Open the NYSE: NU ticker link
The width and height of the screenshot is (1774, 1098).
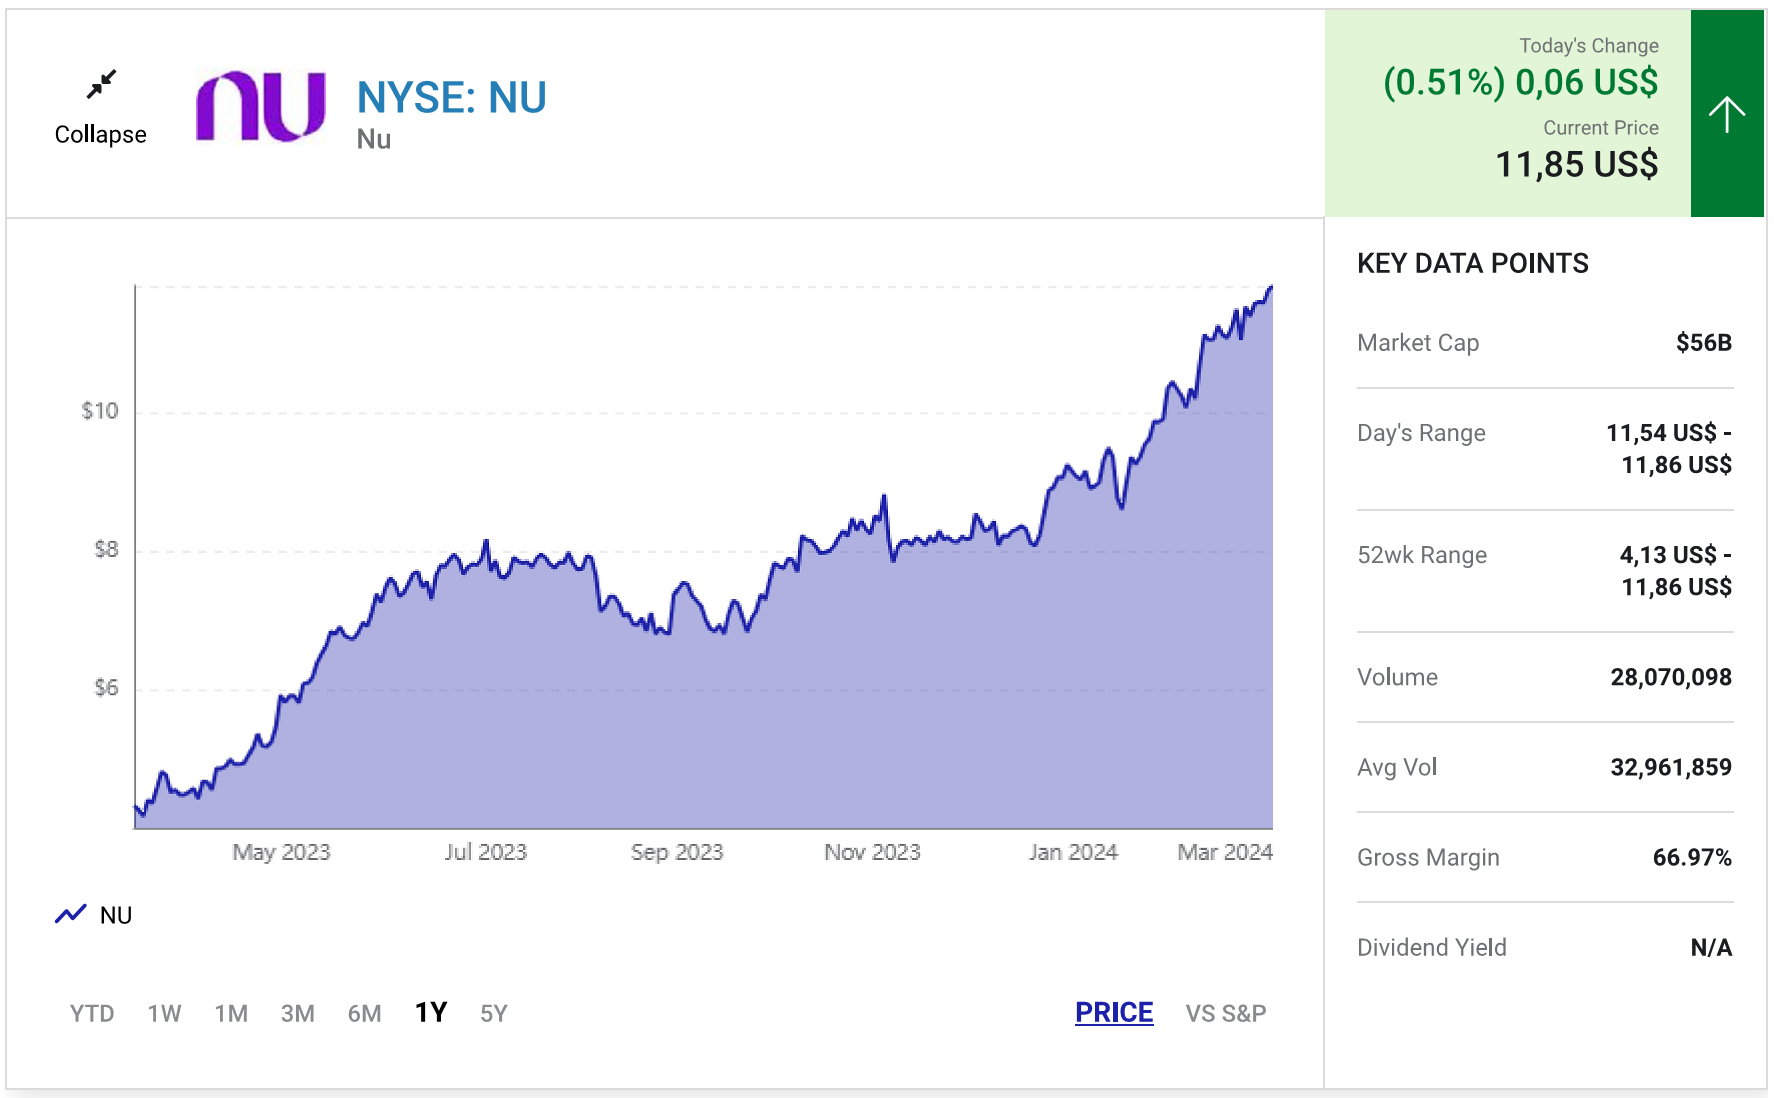click(451, 98)
